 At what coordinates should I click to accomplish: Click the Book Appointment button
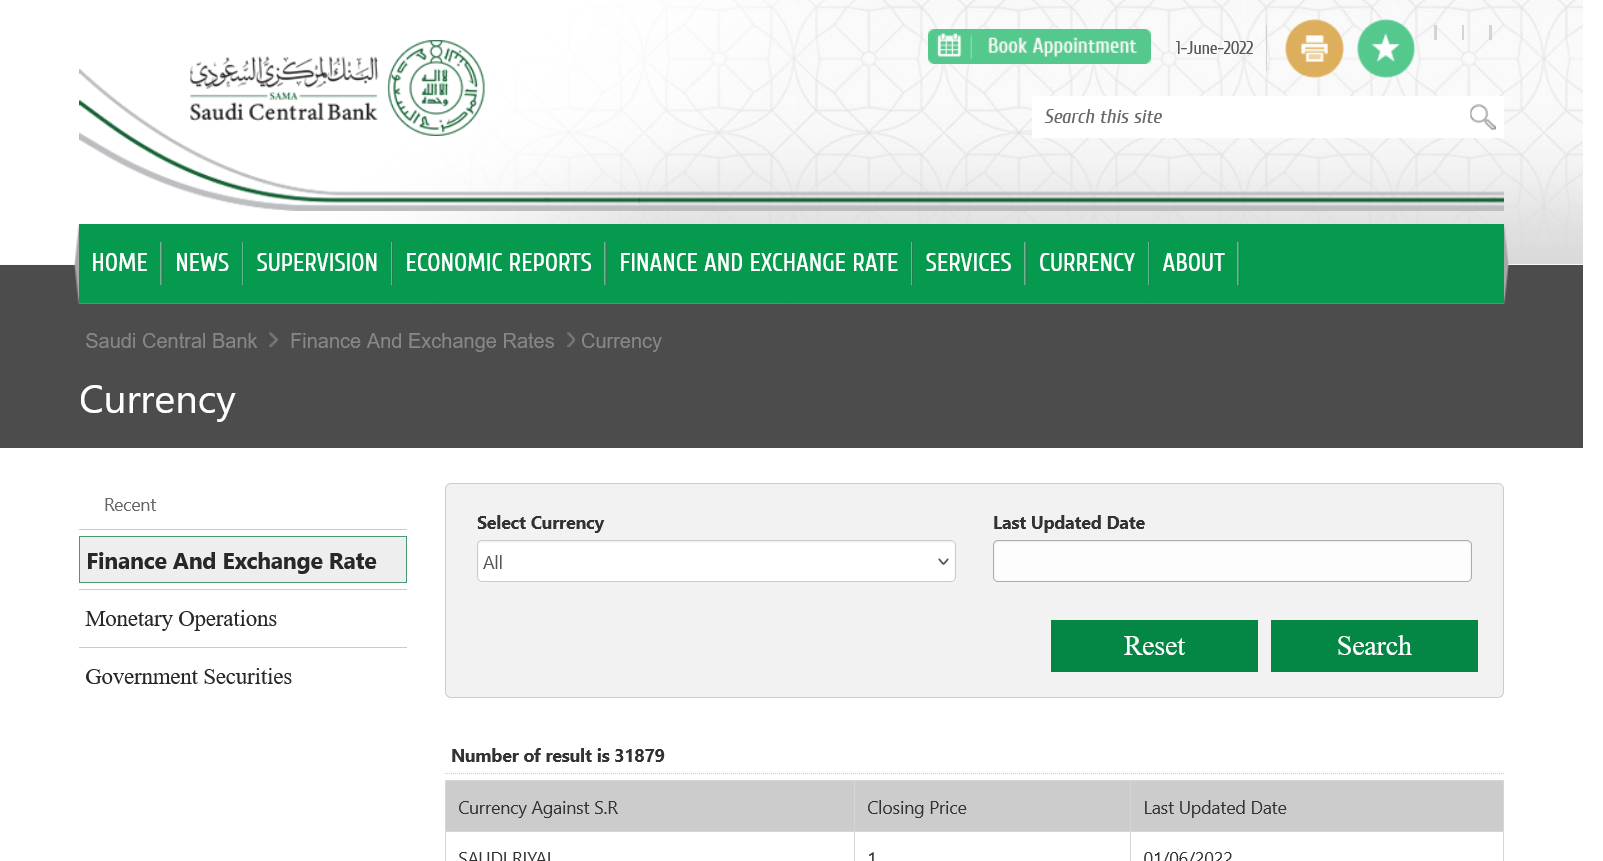pos(1061,46)
